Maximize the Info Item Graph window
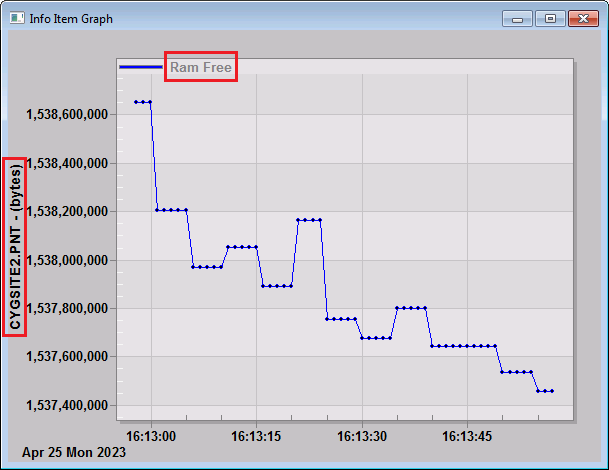Image resolution: width=609 pixels, height=470 pixels. pos(550,19)
